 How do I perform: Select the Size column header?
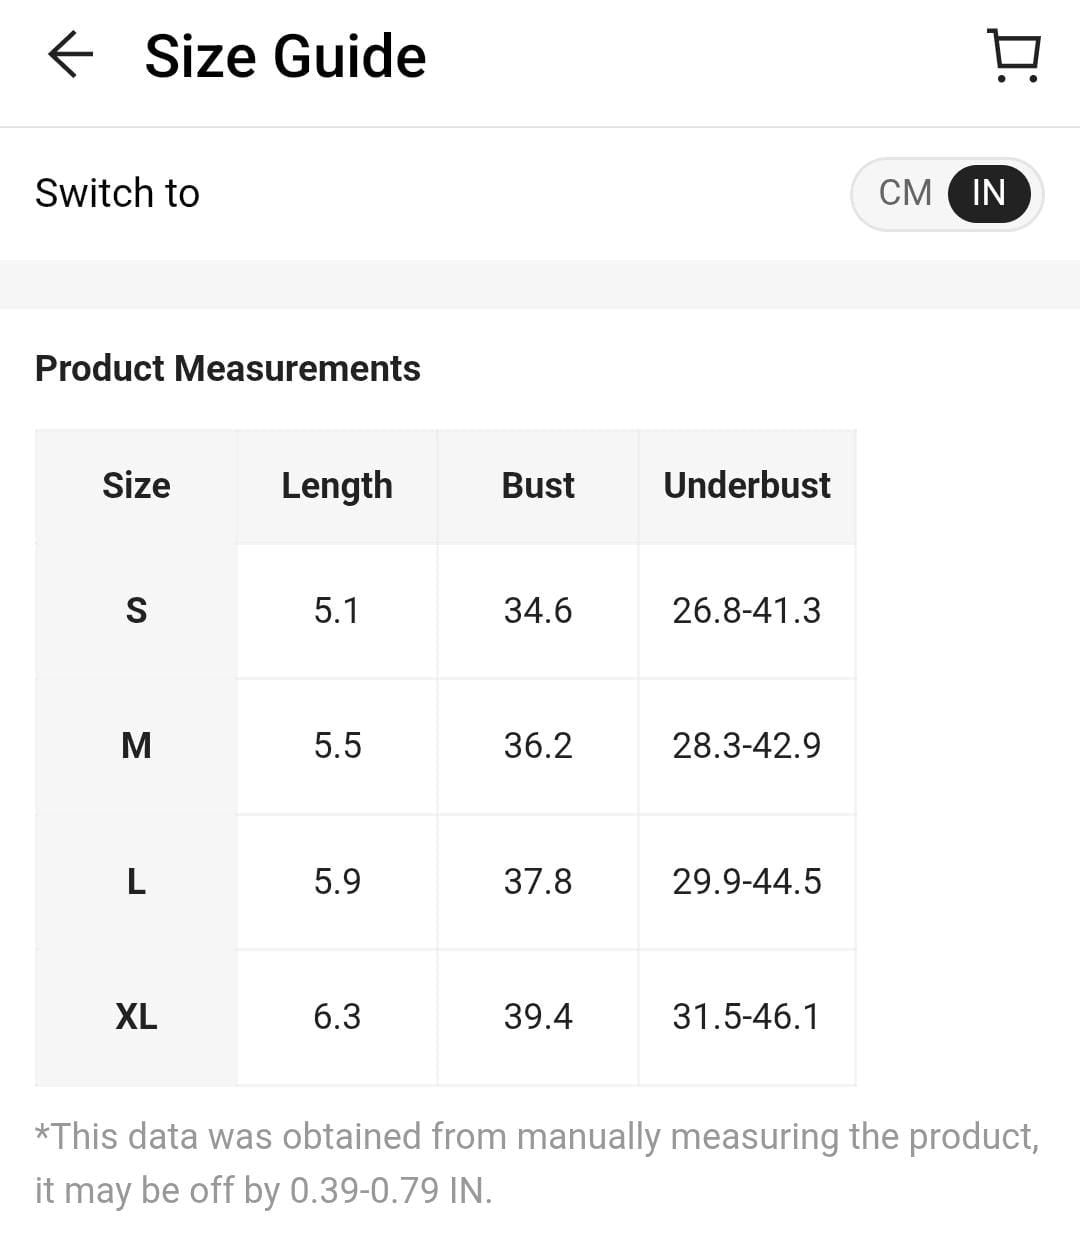pos(136,486)
